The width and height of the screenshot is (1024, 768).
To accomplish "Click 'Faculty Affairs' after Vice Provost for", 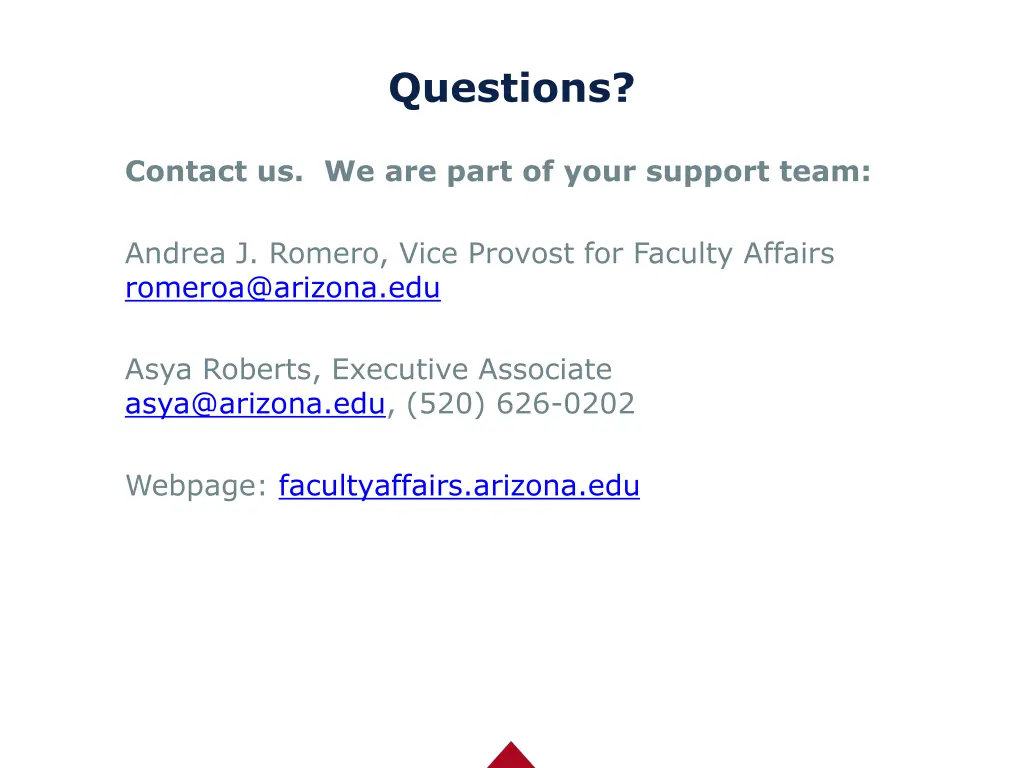I will [734, 255].
